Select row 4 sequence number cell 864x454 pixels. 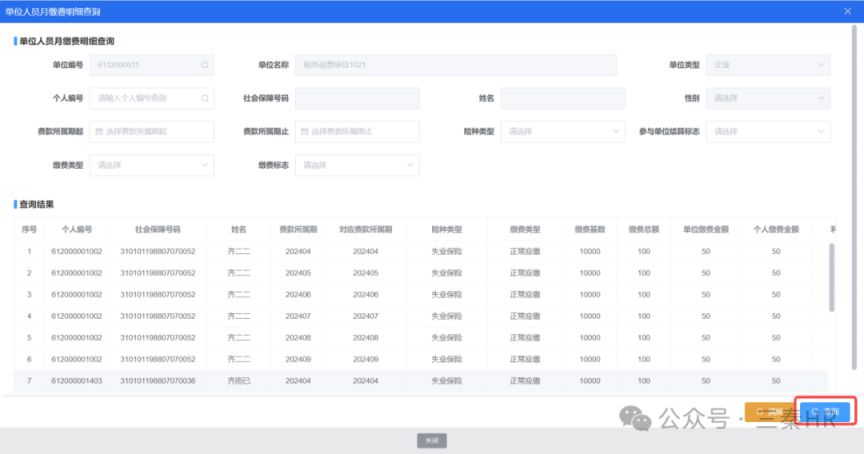29,316
